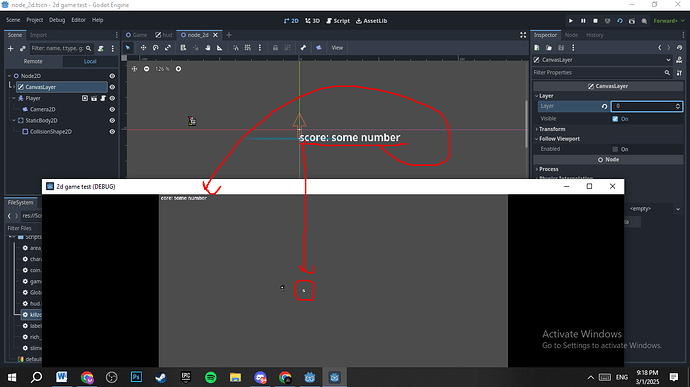Viewport: 690px width, 387px height.
Task: Zoom in the 2D viewport
Action: [178, 69]
